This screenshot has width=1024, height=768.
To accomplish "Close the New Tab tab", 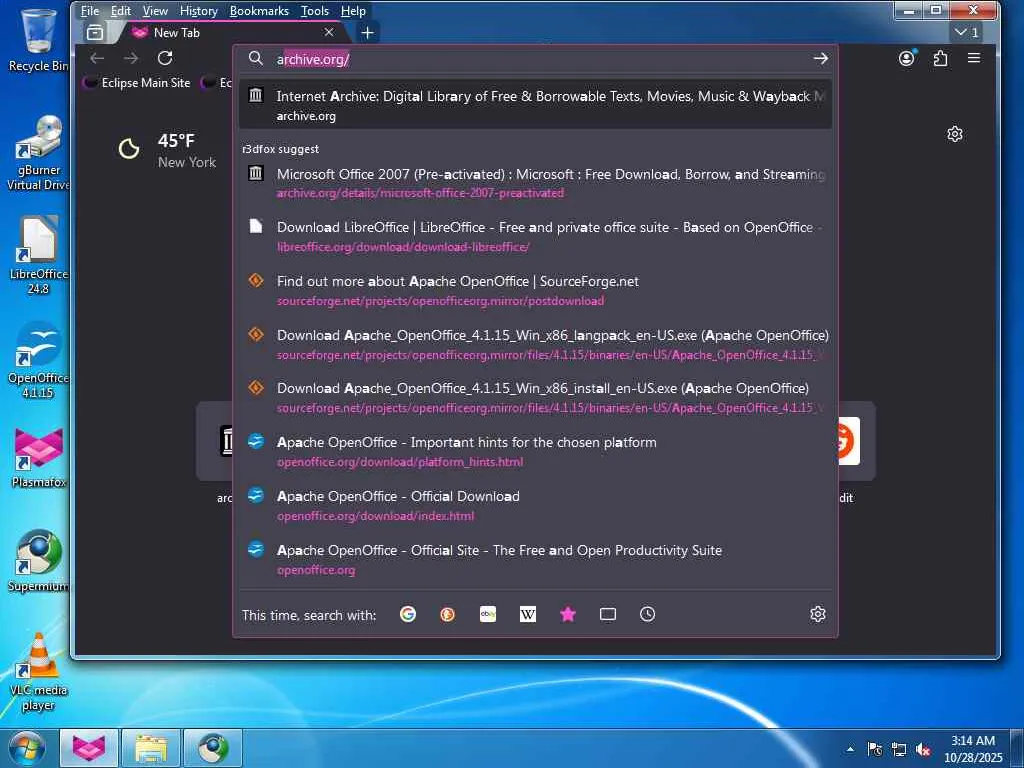I will pos(329,32).
